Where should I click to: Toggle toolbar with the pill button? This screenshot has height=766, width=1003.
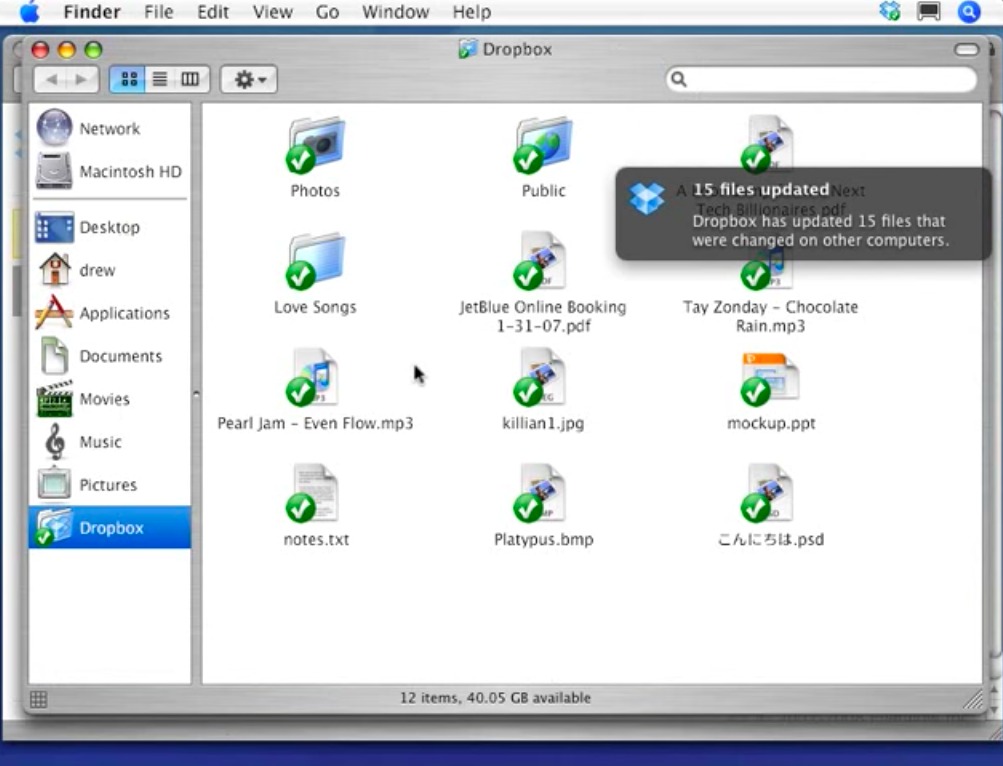pos(966,49)
